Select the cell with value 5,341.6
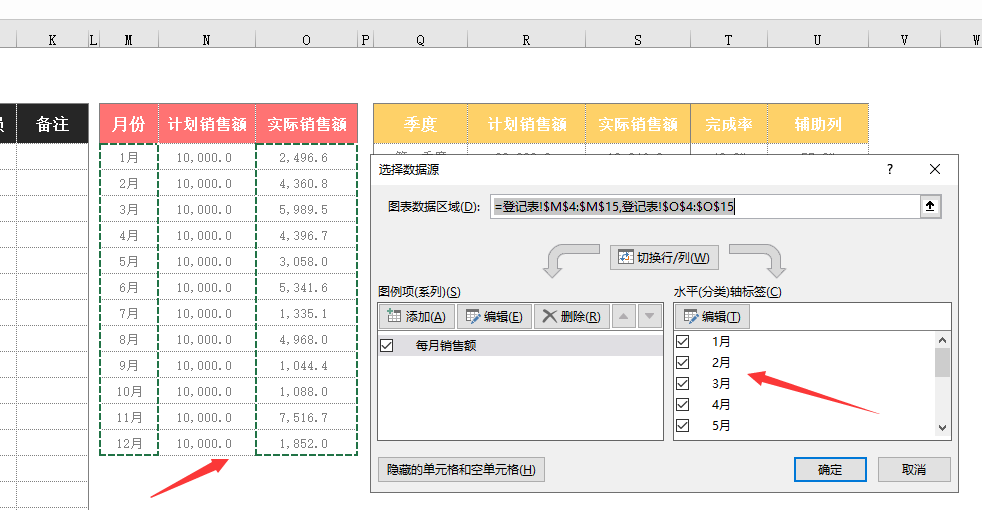The height and width of the screenshot is (510, 982). [x=306, y=288]
